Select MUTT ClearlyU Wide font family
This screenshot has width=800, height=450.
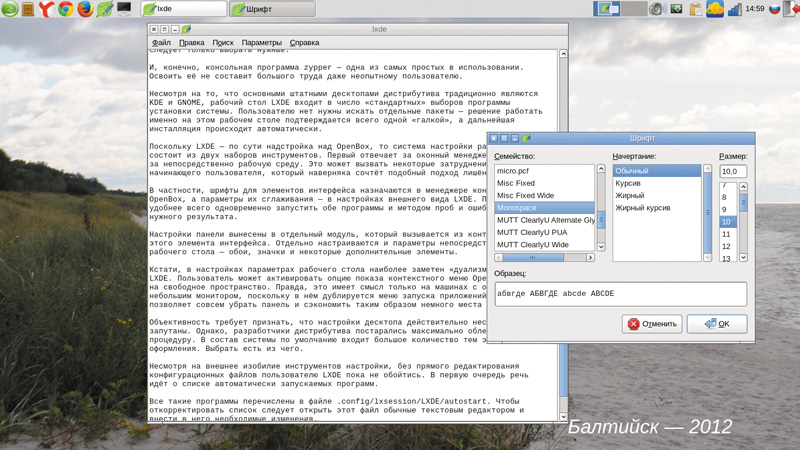[544, 244]
